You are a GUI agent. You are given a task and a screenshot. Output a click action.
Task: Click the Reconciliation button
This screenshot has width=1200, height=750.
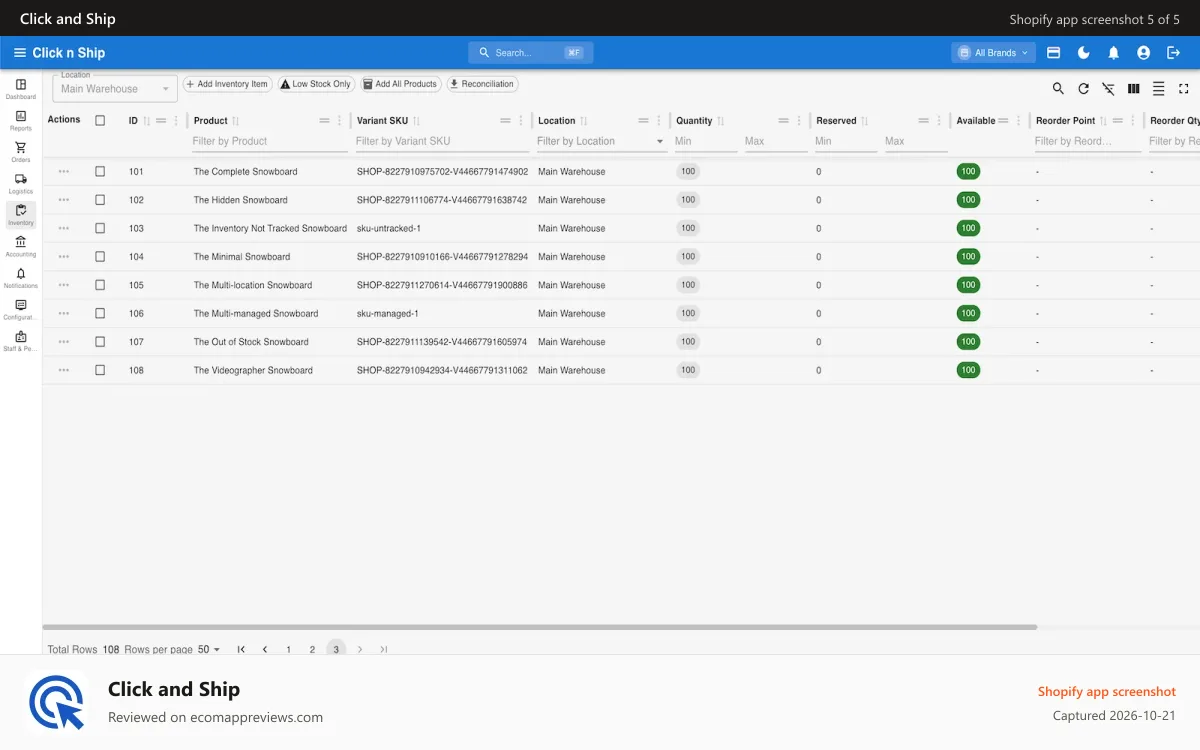tap(482, 84)
